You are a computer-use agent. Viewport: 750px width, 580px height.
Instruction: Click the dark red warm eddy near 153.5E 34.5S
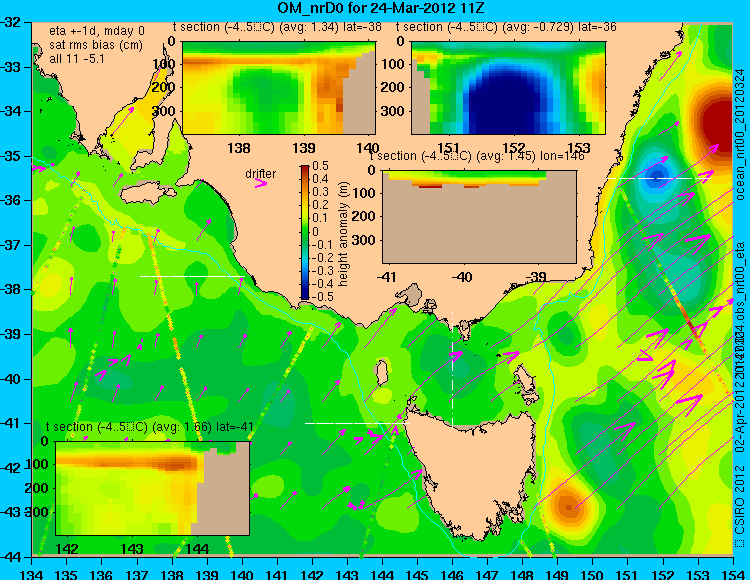pos(717,124)
